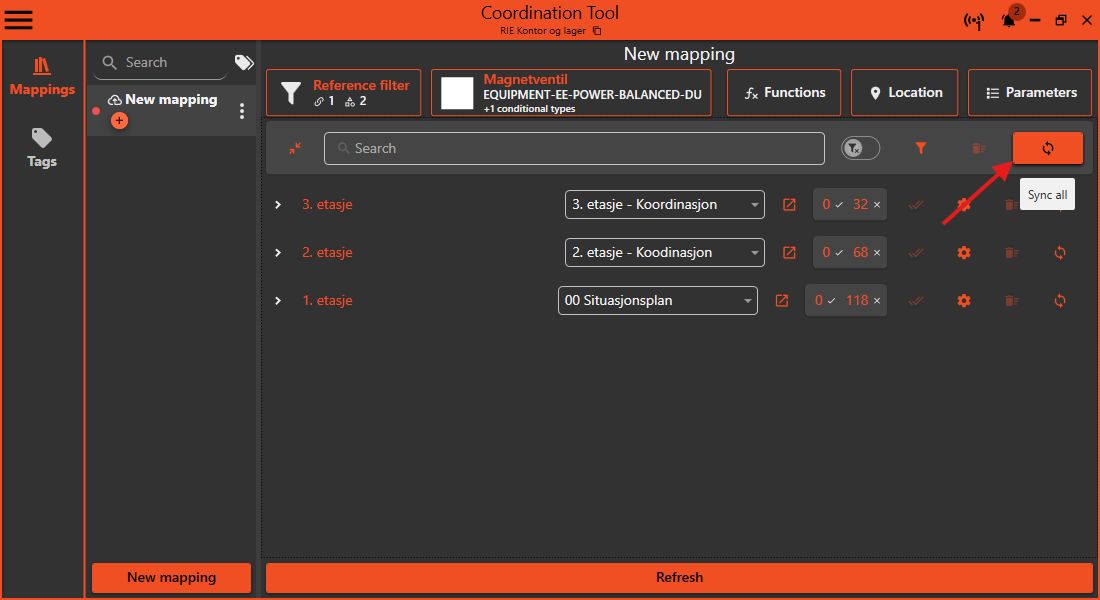
Task: Click the Sync all button
Action: [1047, 148]
